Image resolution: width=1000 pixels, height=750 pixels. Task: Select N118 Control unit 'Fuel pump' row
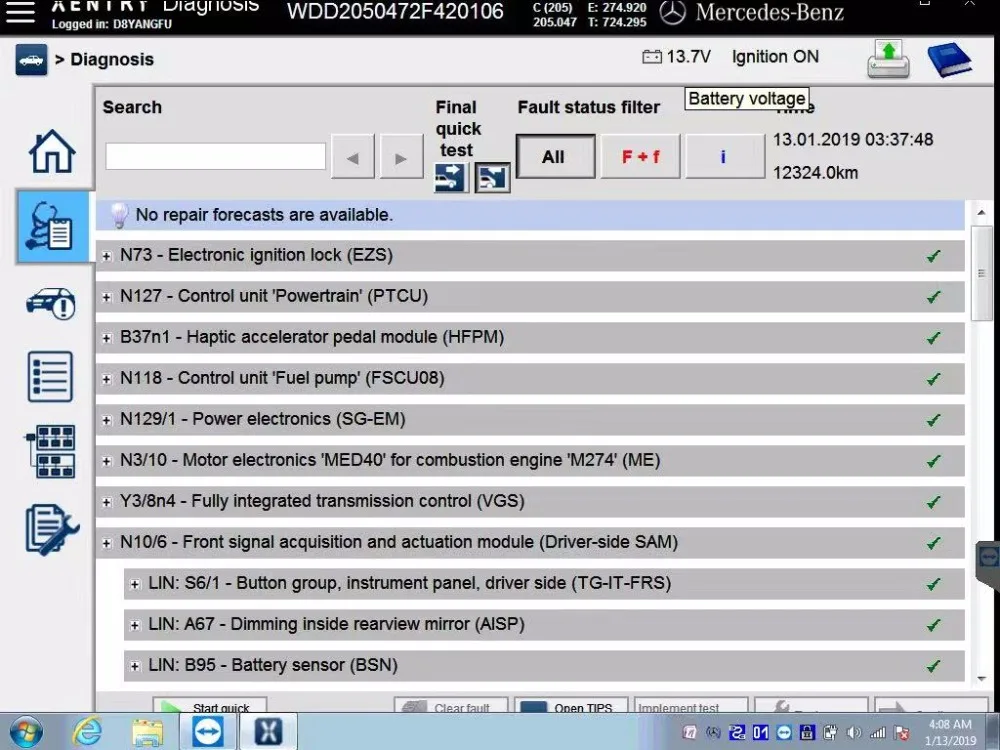tap(530, 378)
